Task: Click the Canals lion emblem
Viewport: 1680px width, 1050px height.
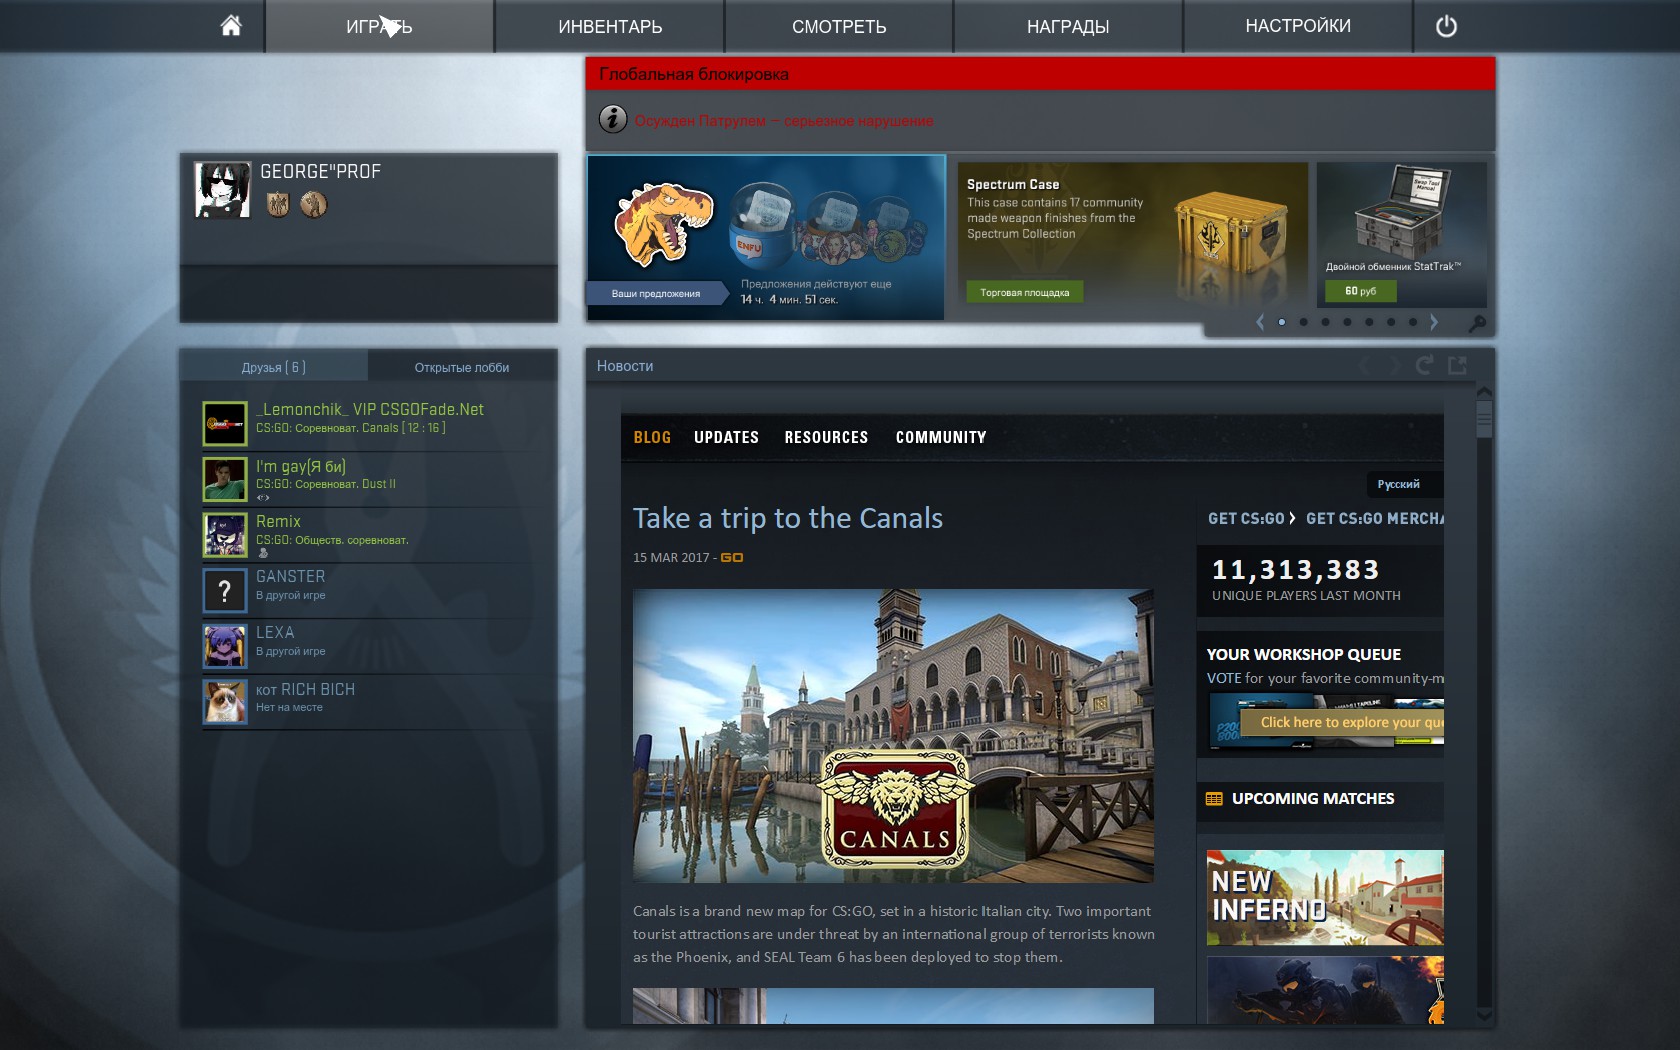Action: [894, 809]
